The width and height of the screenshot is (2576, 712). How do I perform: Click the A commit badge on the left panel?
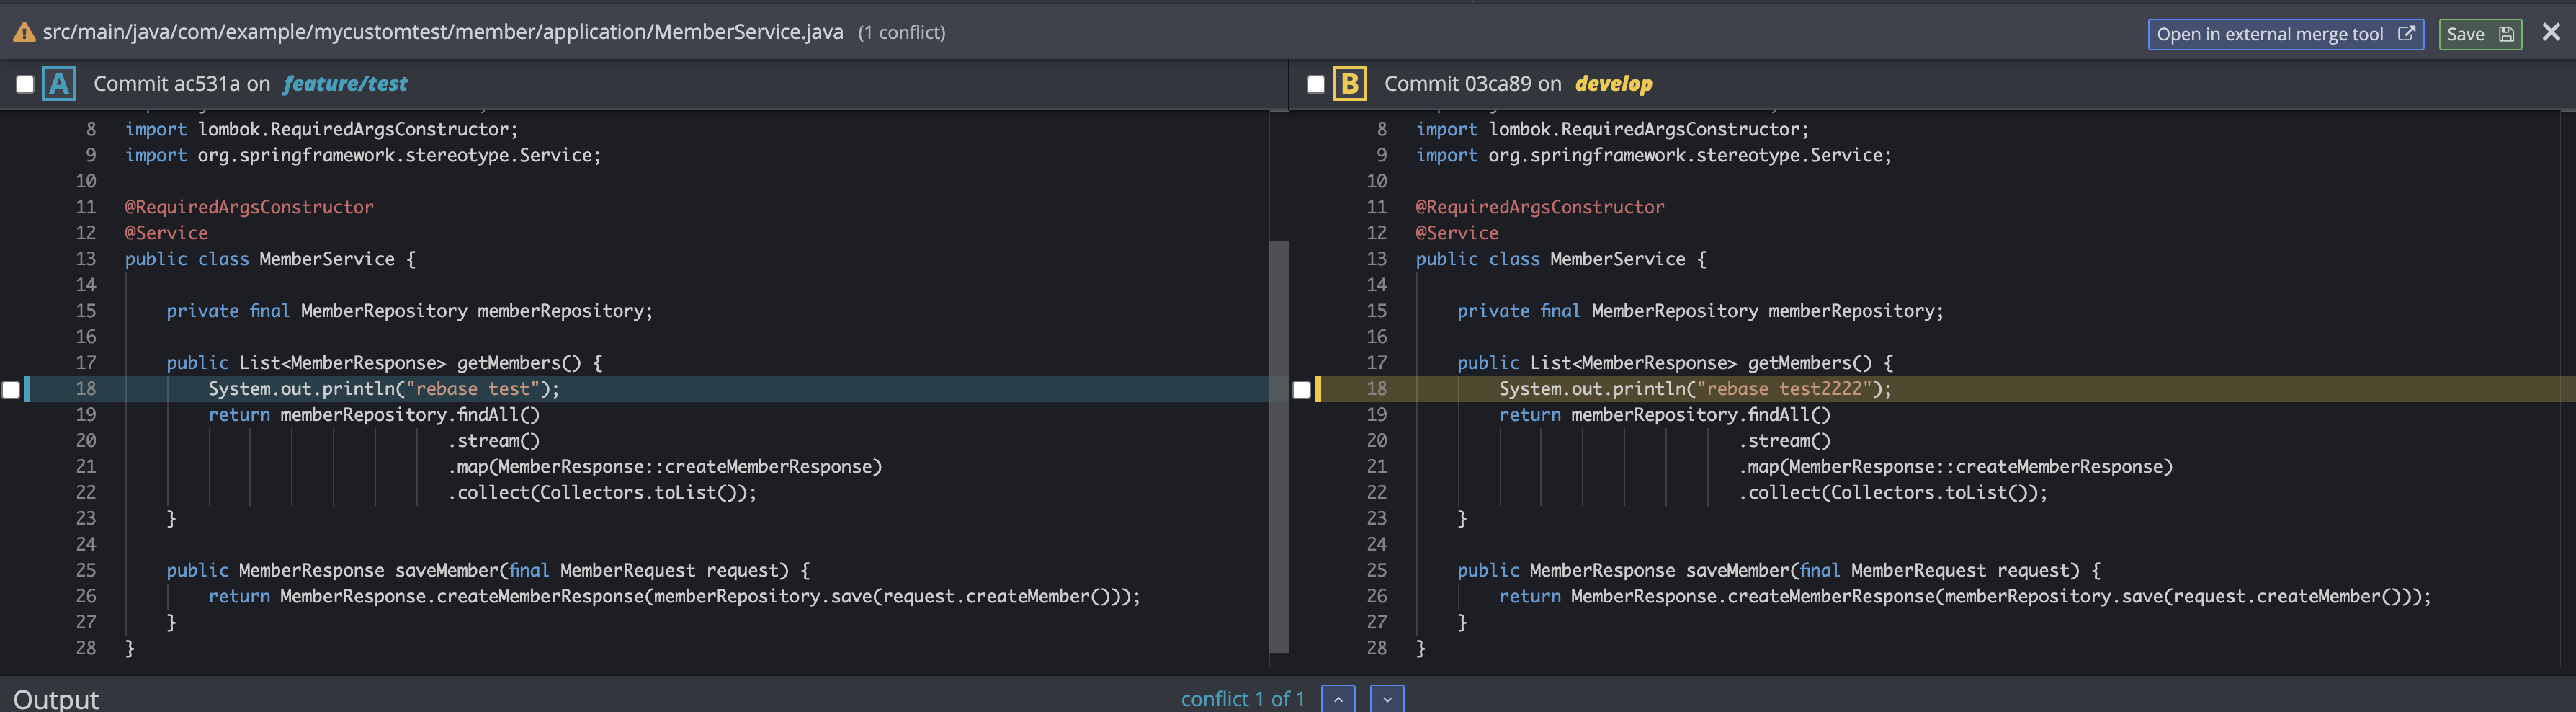59,84
